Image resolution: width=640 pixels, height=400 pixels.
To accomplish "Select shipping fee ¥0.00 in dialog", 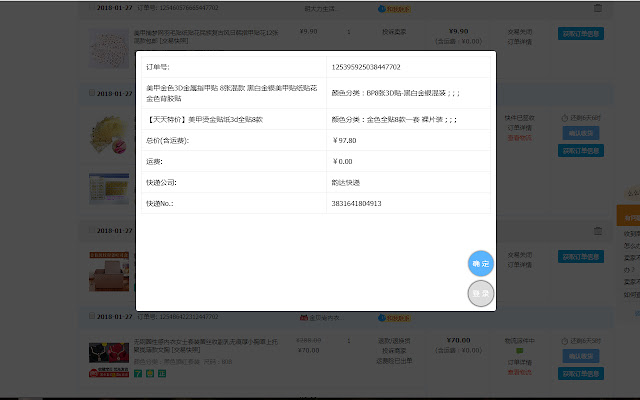I will tap(342, 162).
